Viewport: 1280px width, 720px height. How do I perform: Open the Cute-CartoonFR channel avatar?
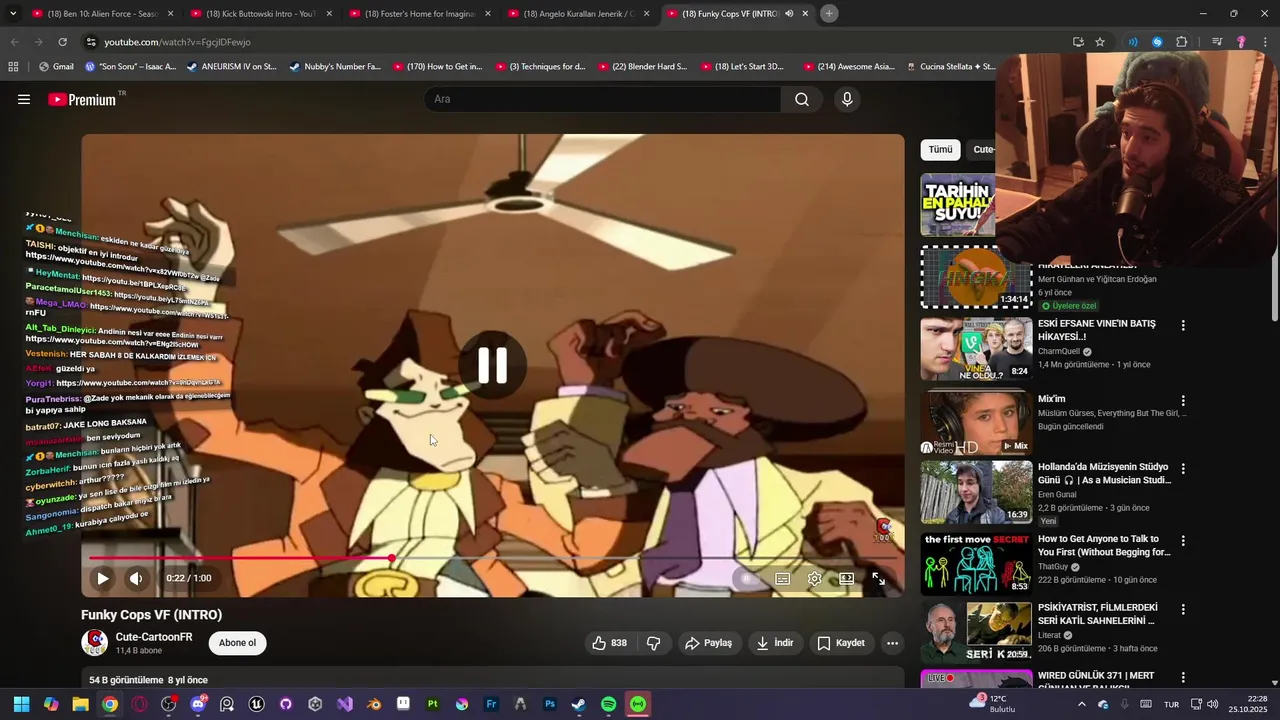(x=95, y=642)
